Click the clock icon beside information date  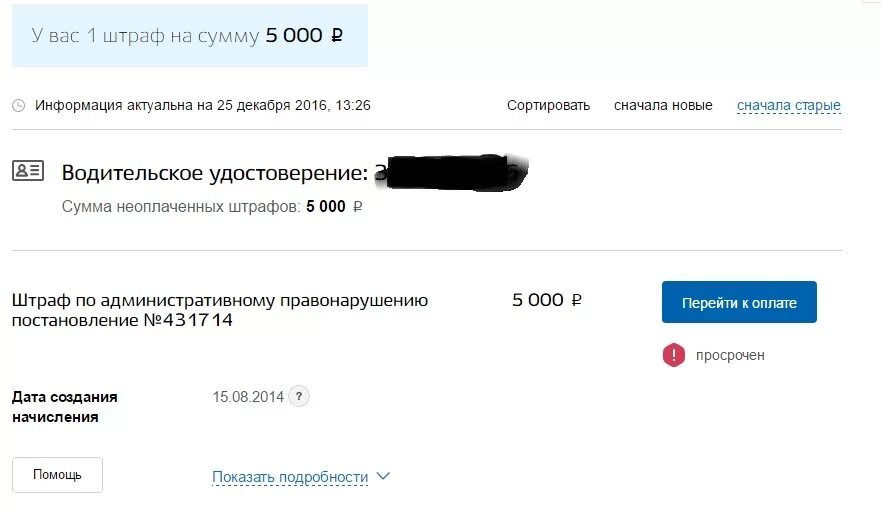point(19,106)
